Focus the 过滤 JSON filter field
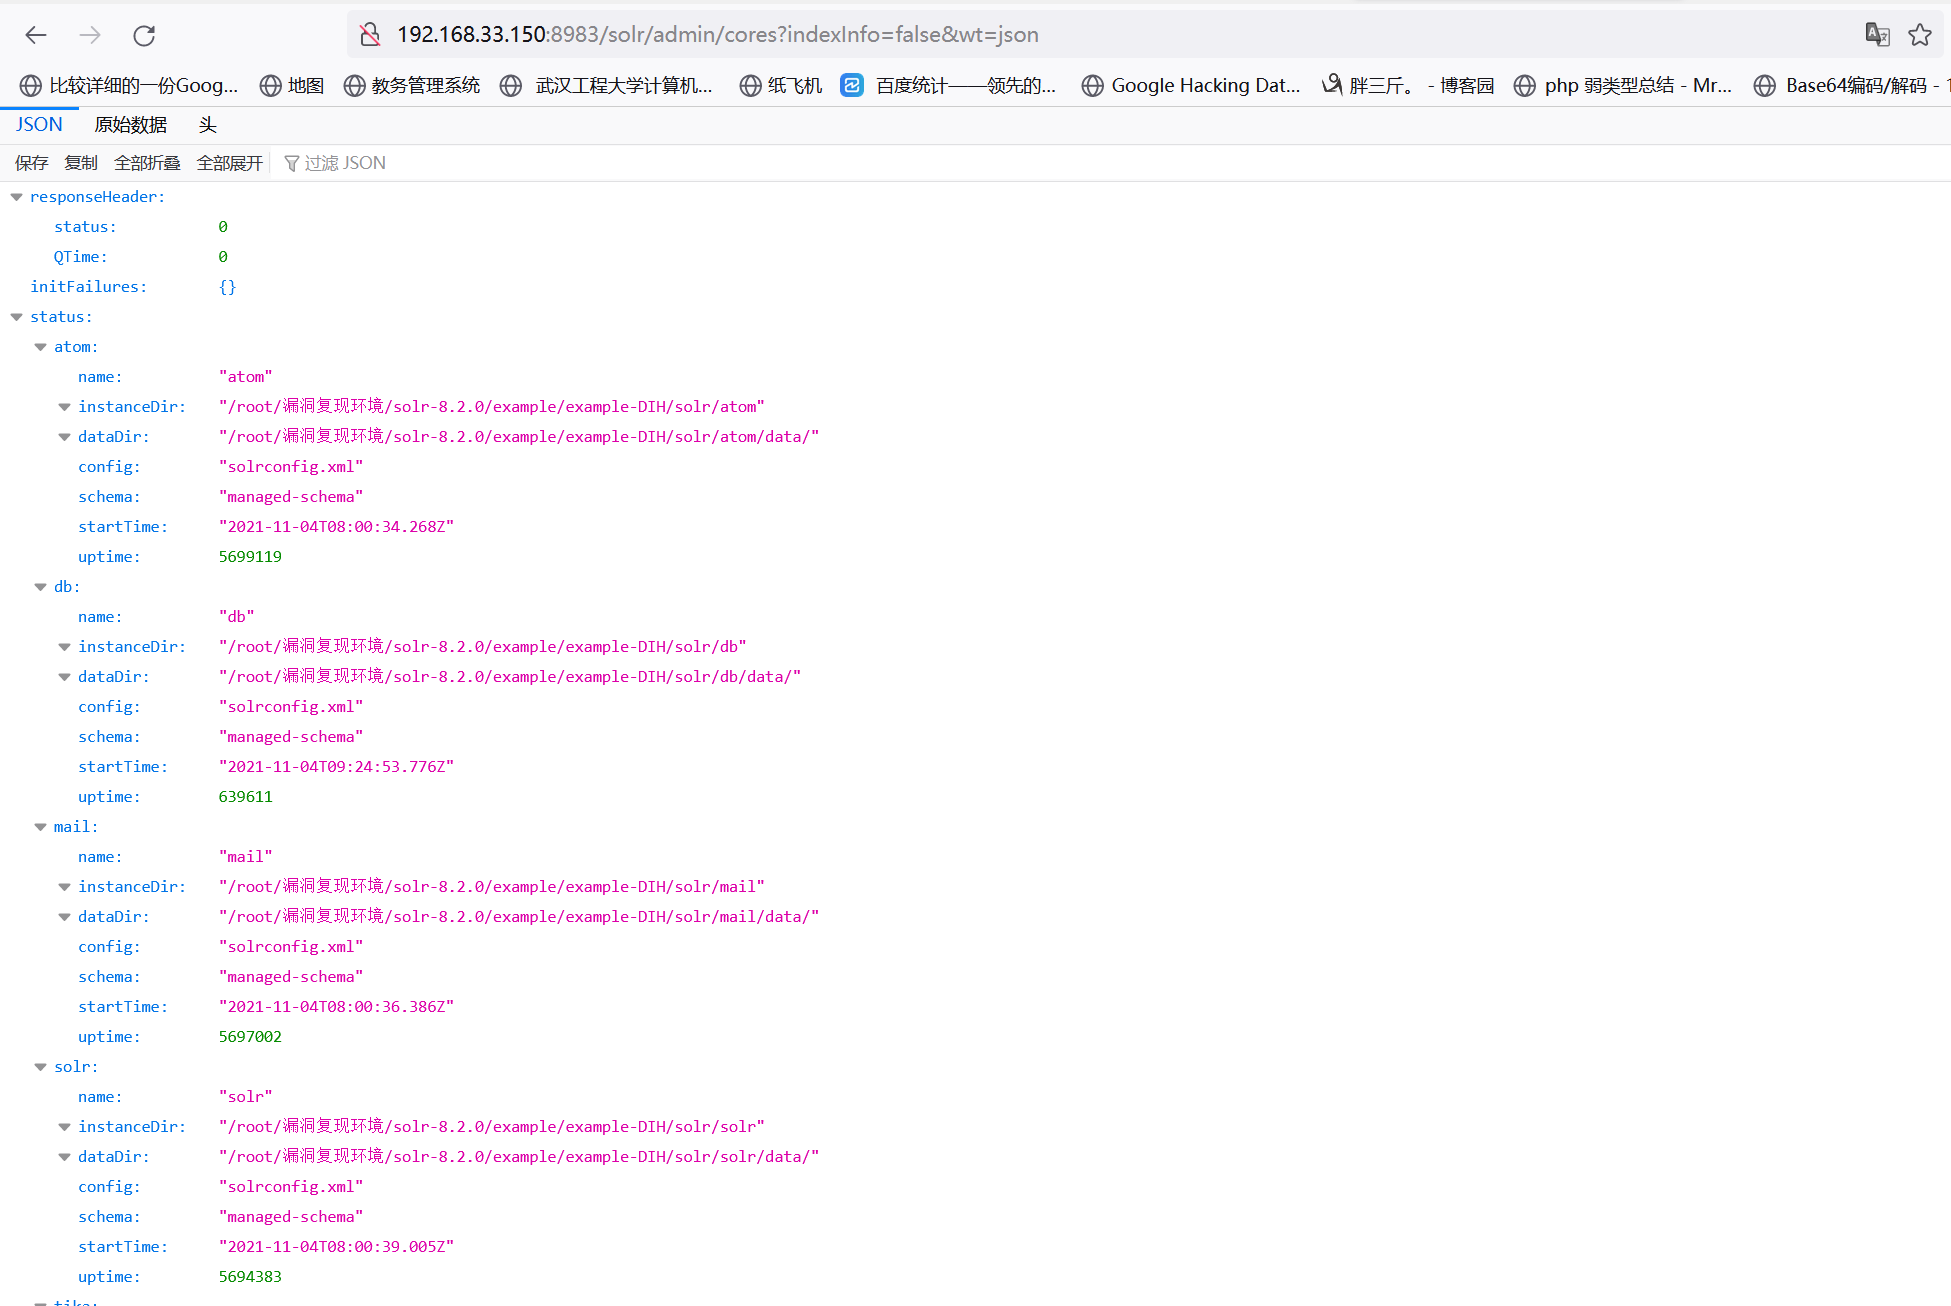Image resolution: width=1951 pixels, height=1306 pixels. [345, 163]
